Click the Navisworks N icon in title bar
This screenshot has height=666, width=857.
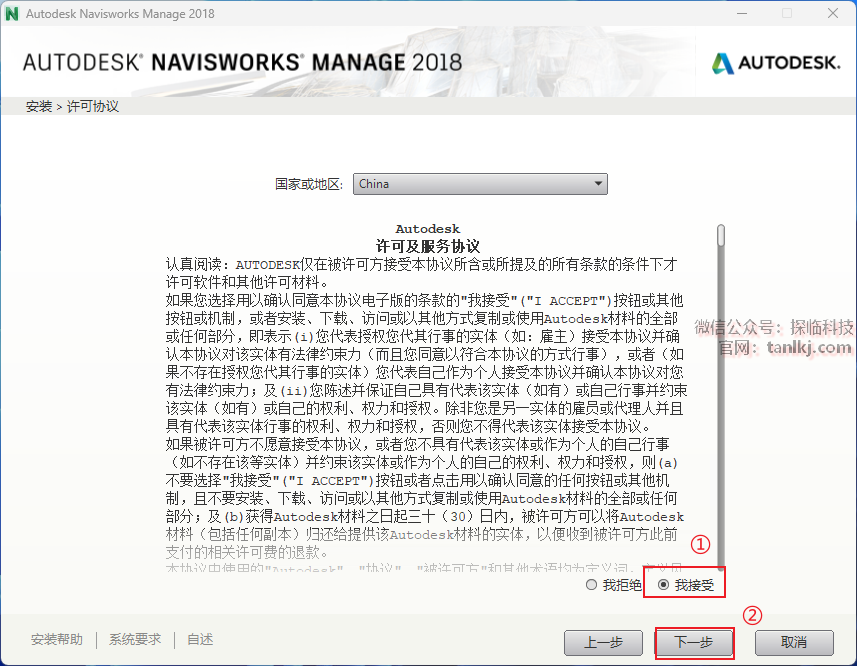coord(11,14)
